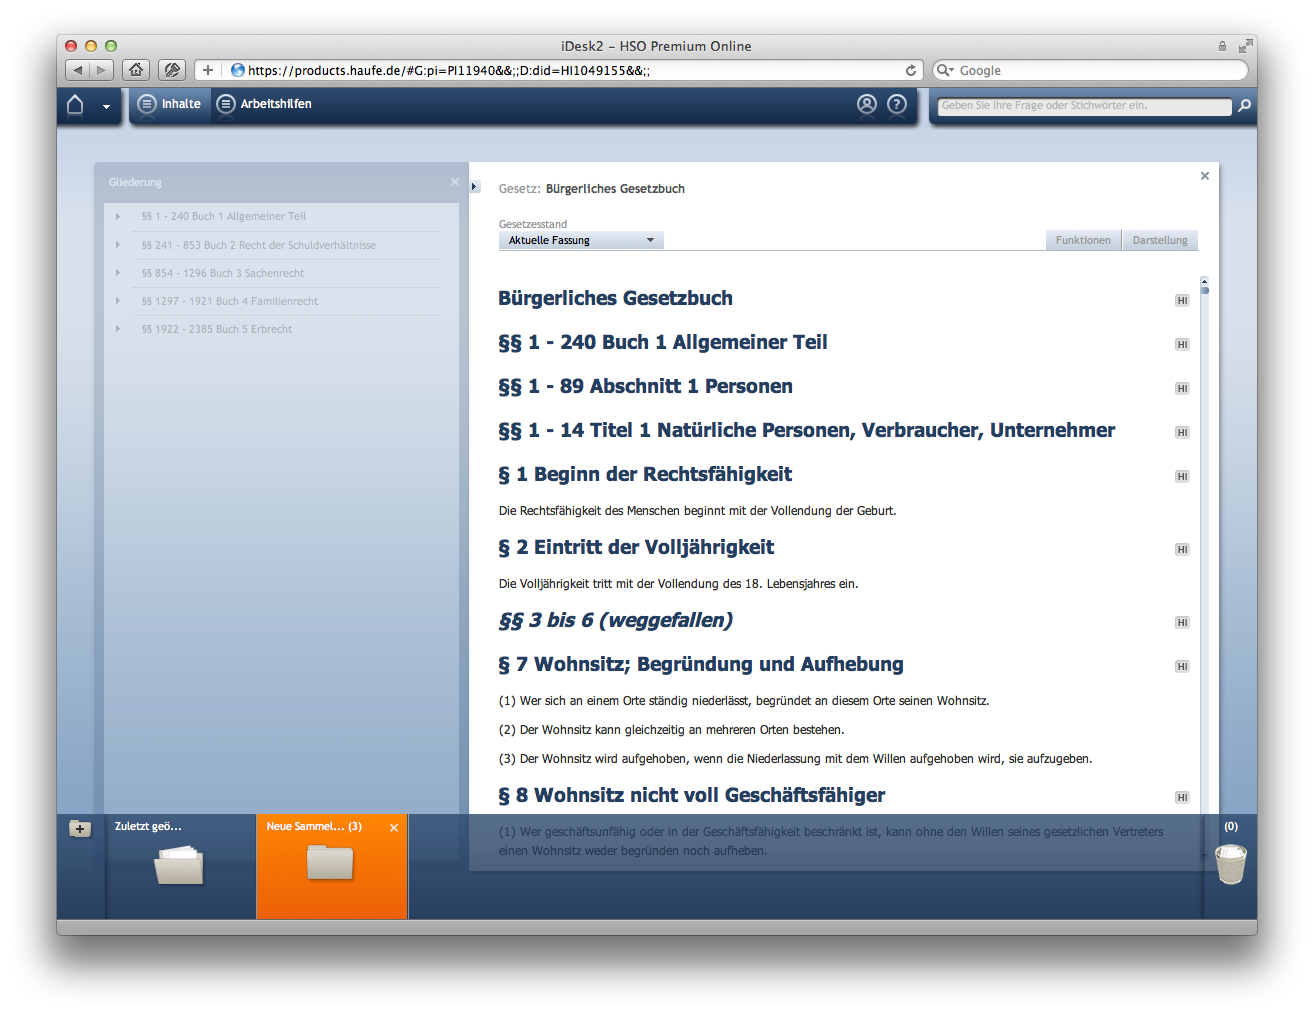Focus the Haufe search input field
1314x1014 pixels.
click(x=1084, y=106)
